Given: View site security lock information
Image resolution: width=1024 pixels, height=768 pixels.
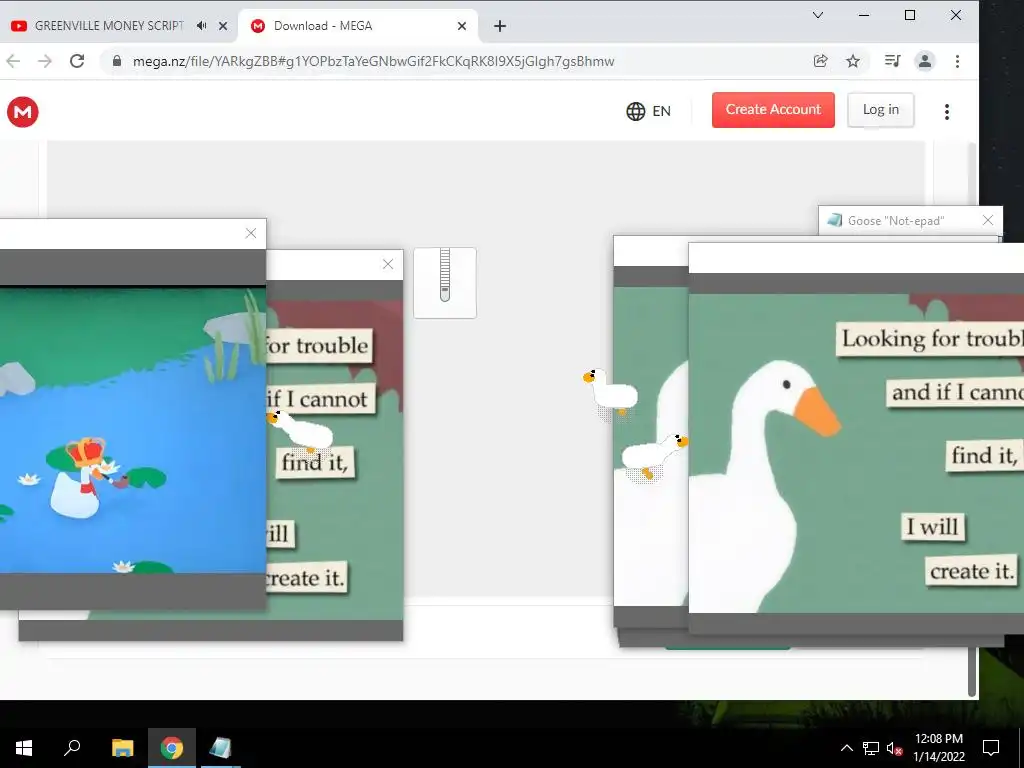Looking at the screenshot, I should [x=117, y=61].
